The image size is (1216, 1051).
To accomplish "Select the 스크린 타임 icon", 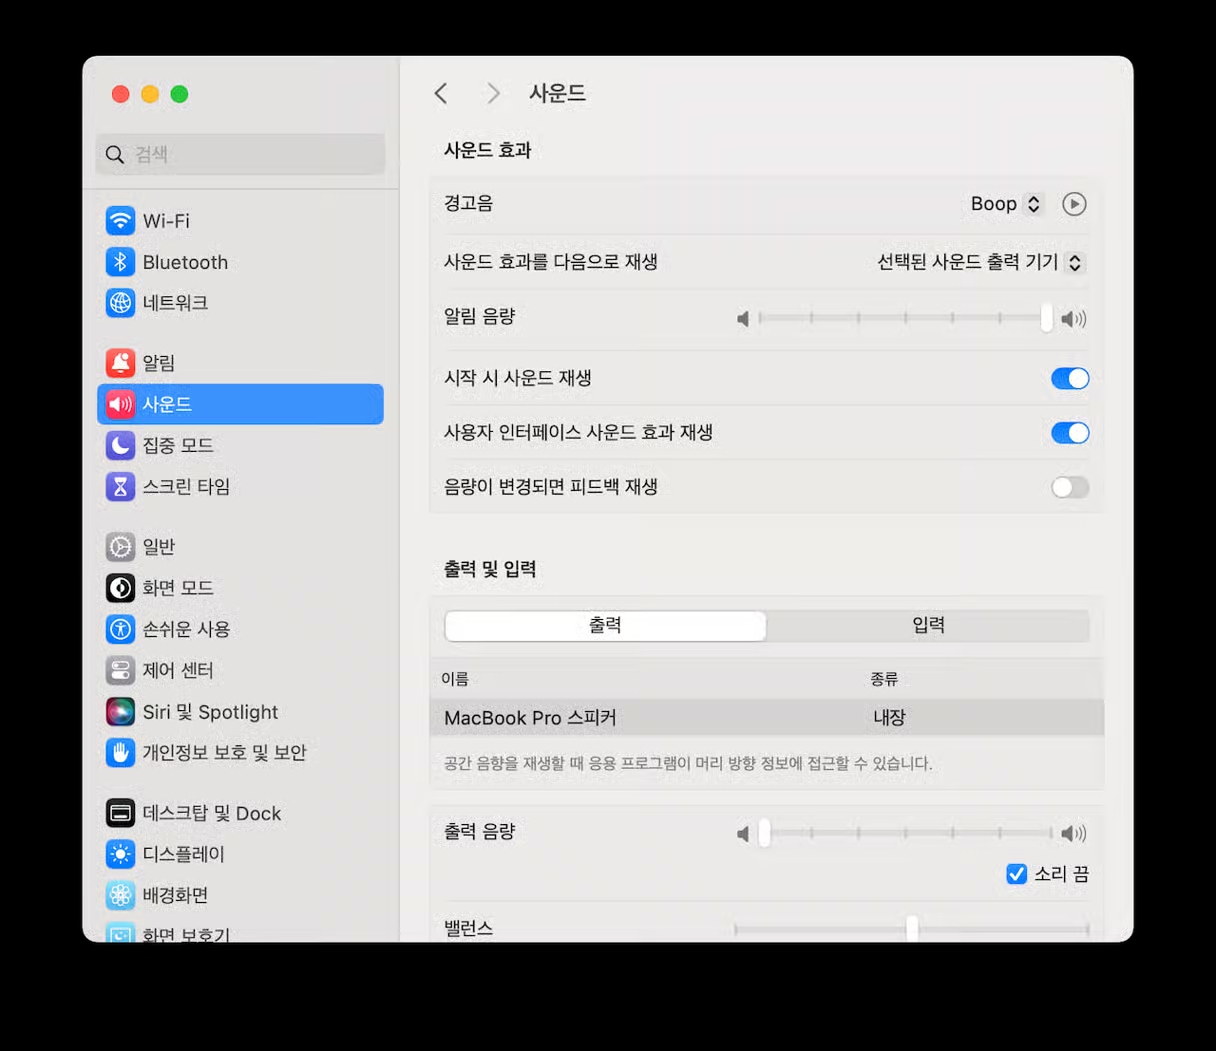I will tap(120, 486).
